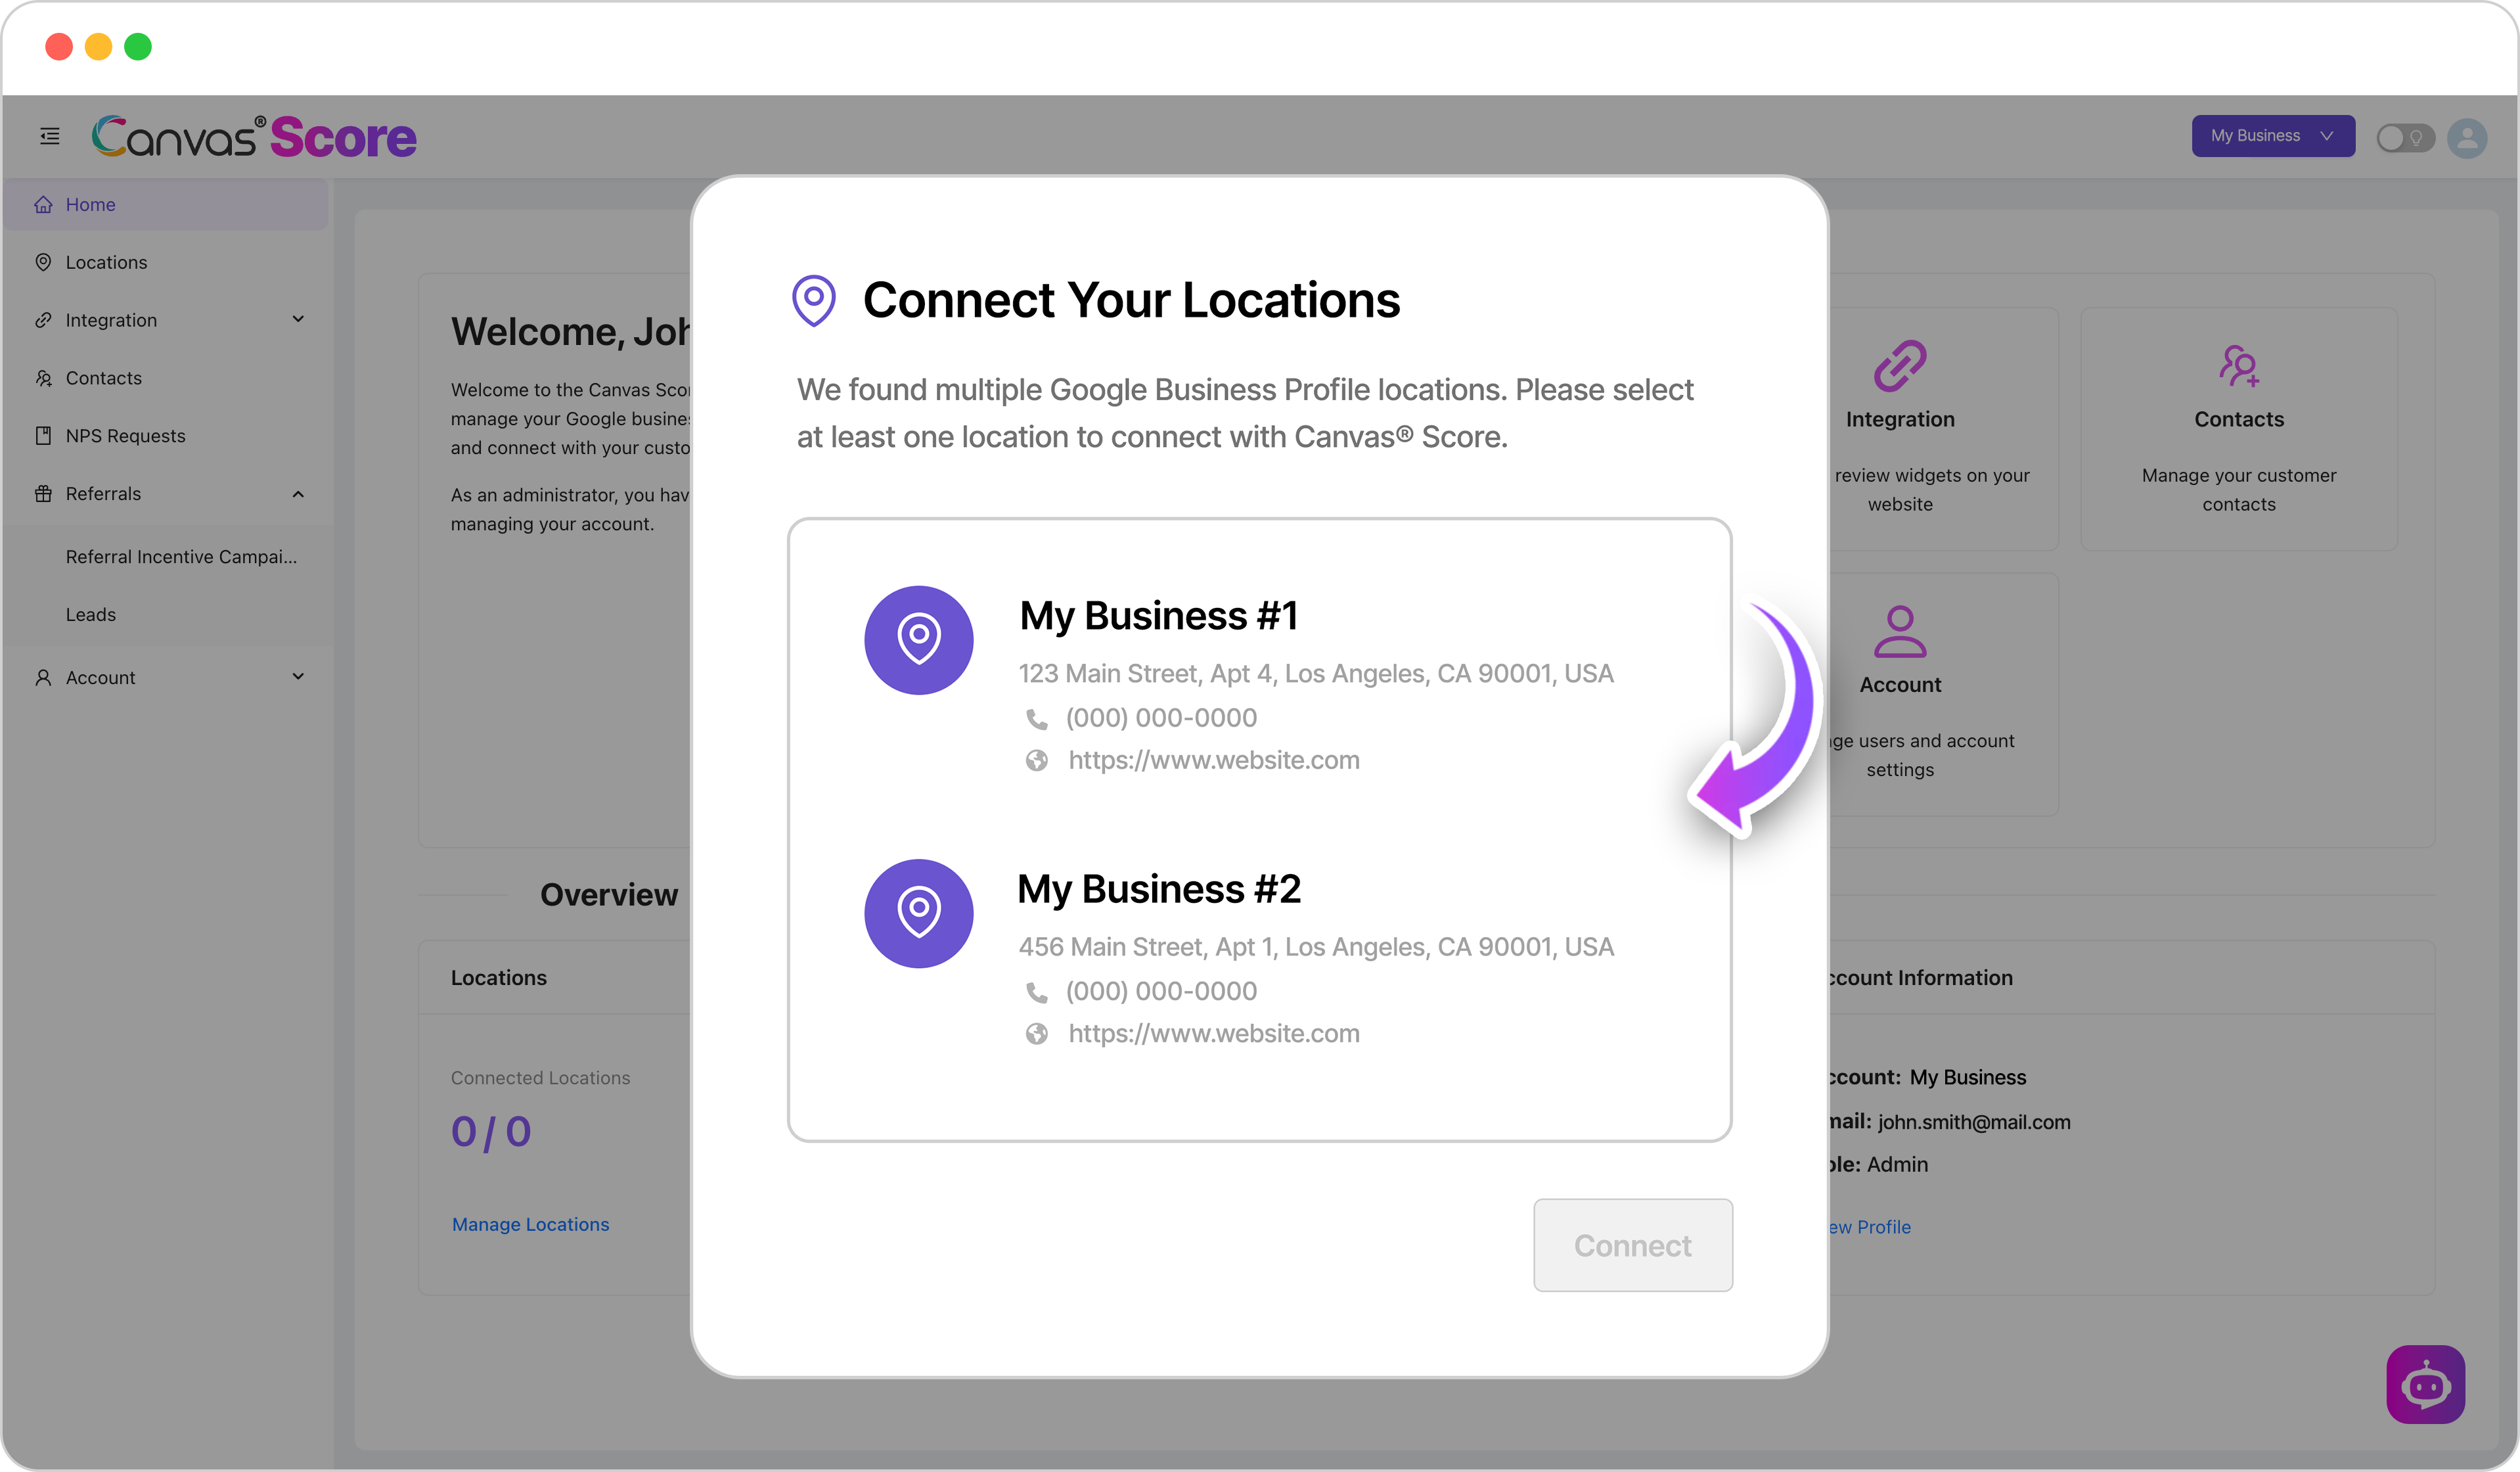Viewport: 2520px width, 1472px height.
Task: Click the NPS Requests bookmark icon
Action: 43,436
